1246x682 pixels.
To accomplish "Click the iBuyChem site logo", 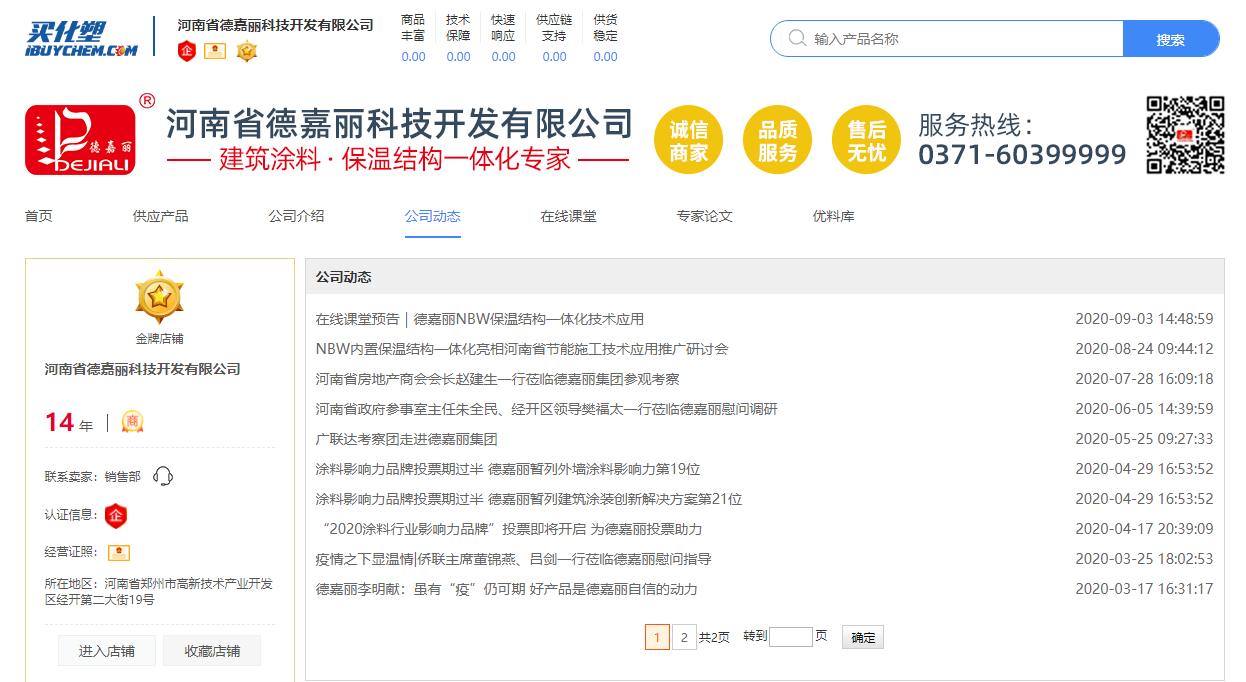I will (x=81, y=37).
